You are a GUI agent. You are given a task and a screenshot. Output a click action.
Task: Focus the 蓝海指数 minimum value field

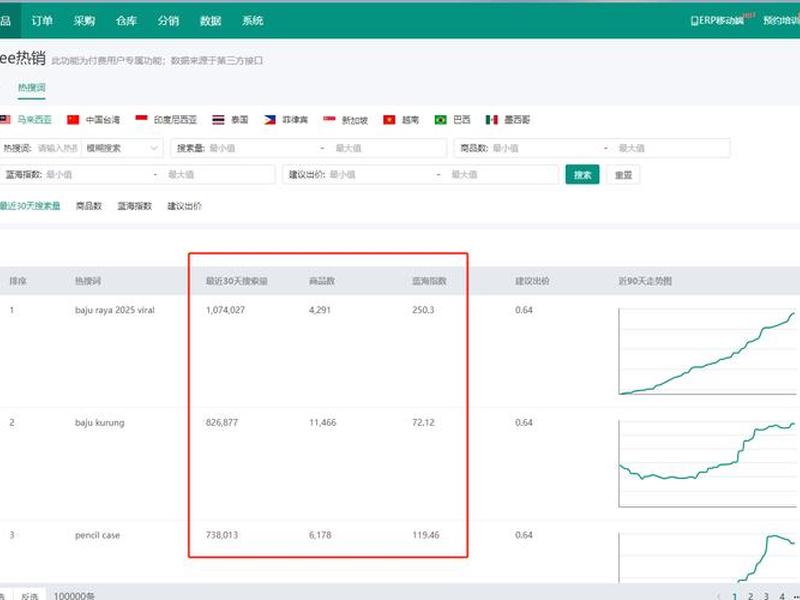pyautogui.click(x=97, y=174)
